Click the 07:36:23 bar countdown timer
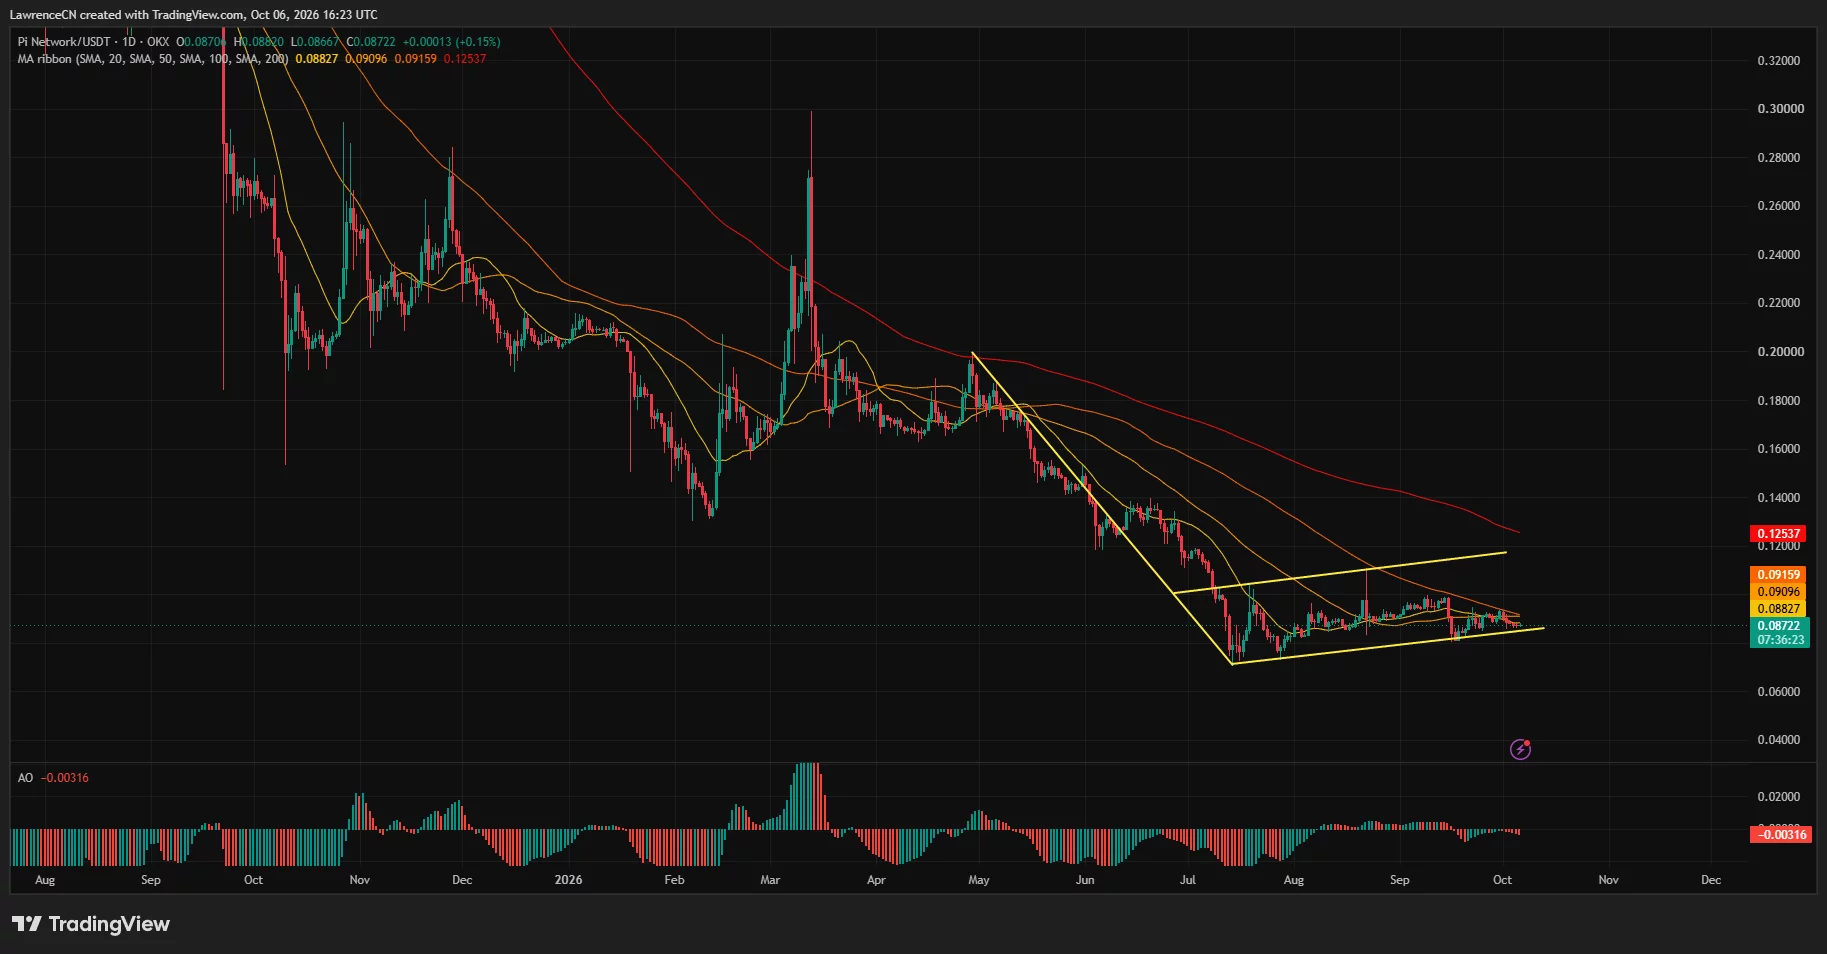The width and height of the screenshot is (1827, 954). pos(1779,640)
